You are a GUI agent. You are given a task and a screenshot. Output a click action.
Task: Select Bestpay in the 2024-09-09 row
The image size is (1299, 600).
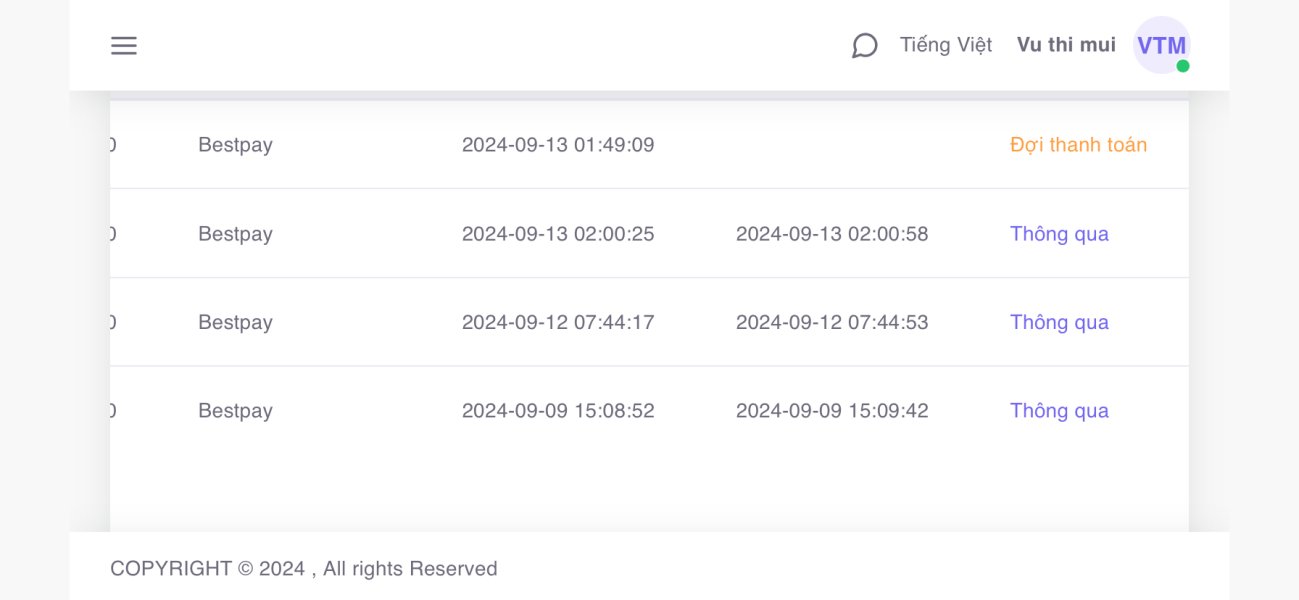pos(235,411)
